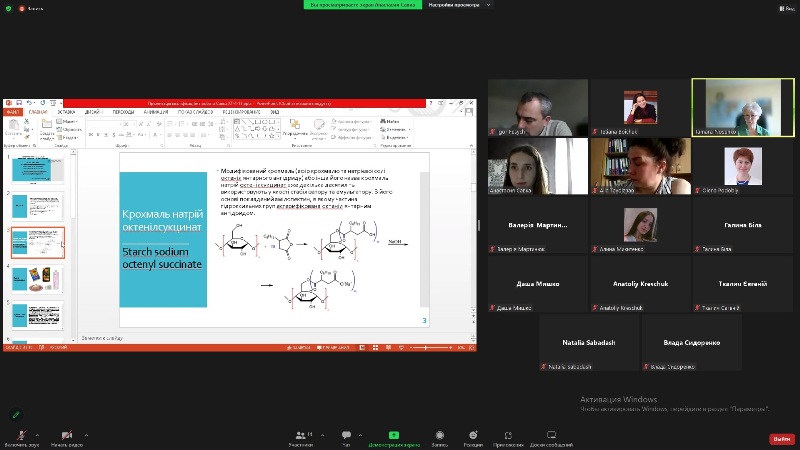The image size is (800, 450).
Task: Click the Comments button in status bar
Action: pyautogui.click(x=333, y=347)
